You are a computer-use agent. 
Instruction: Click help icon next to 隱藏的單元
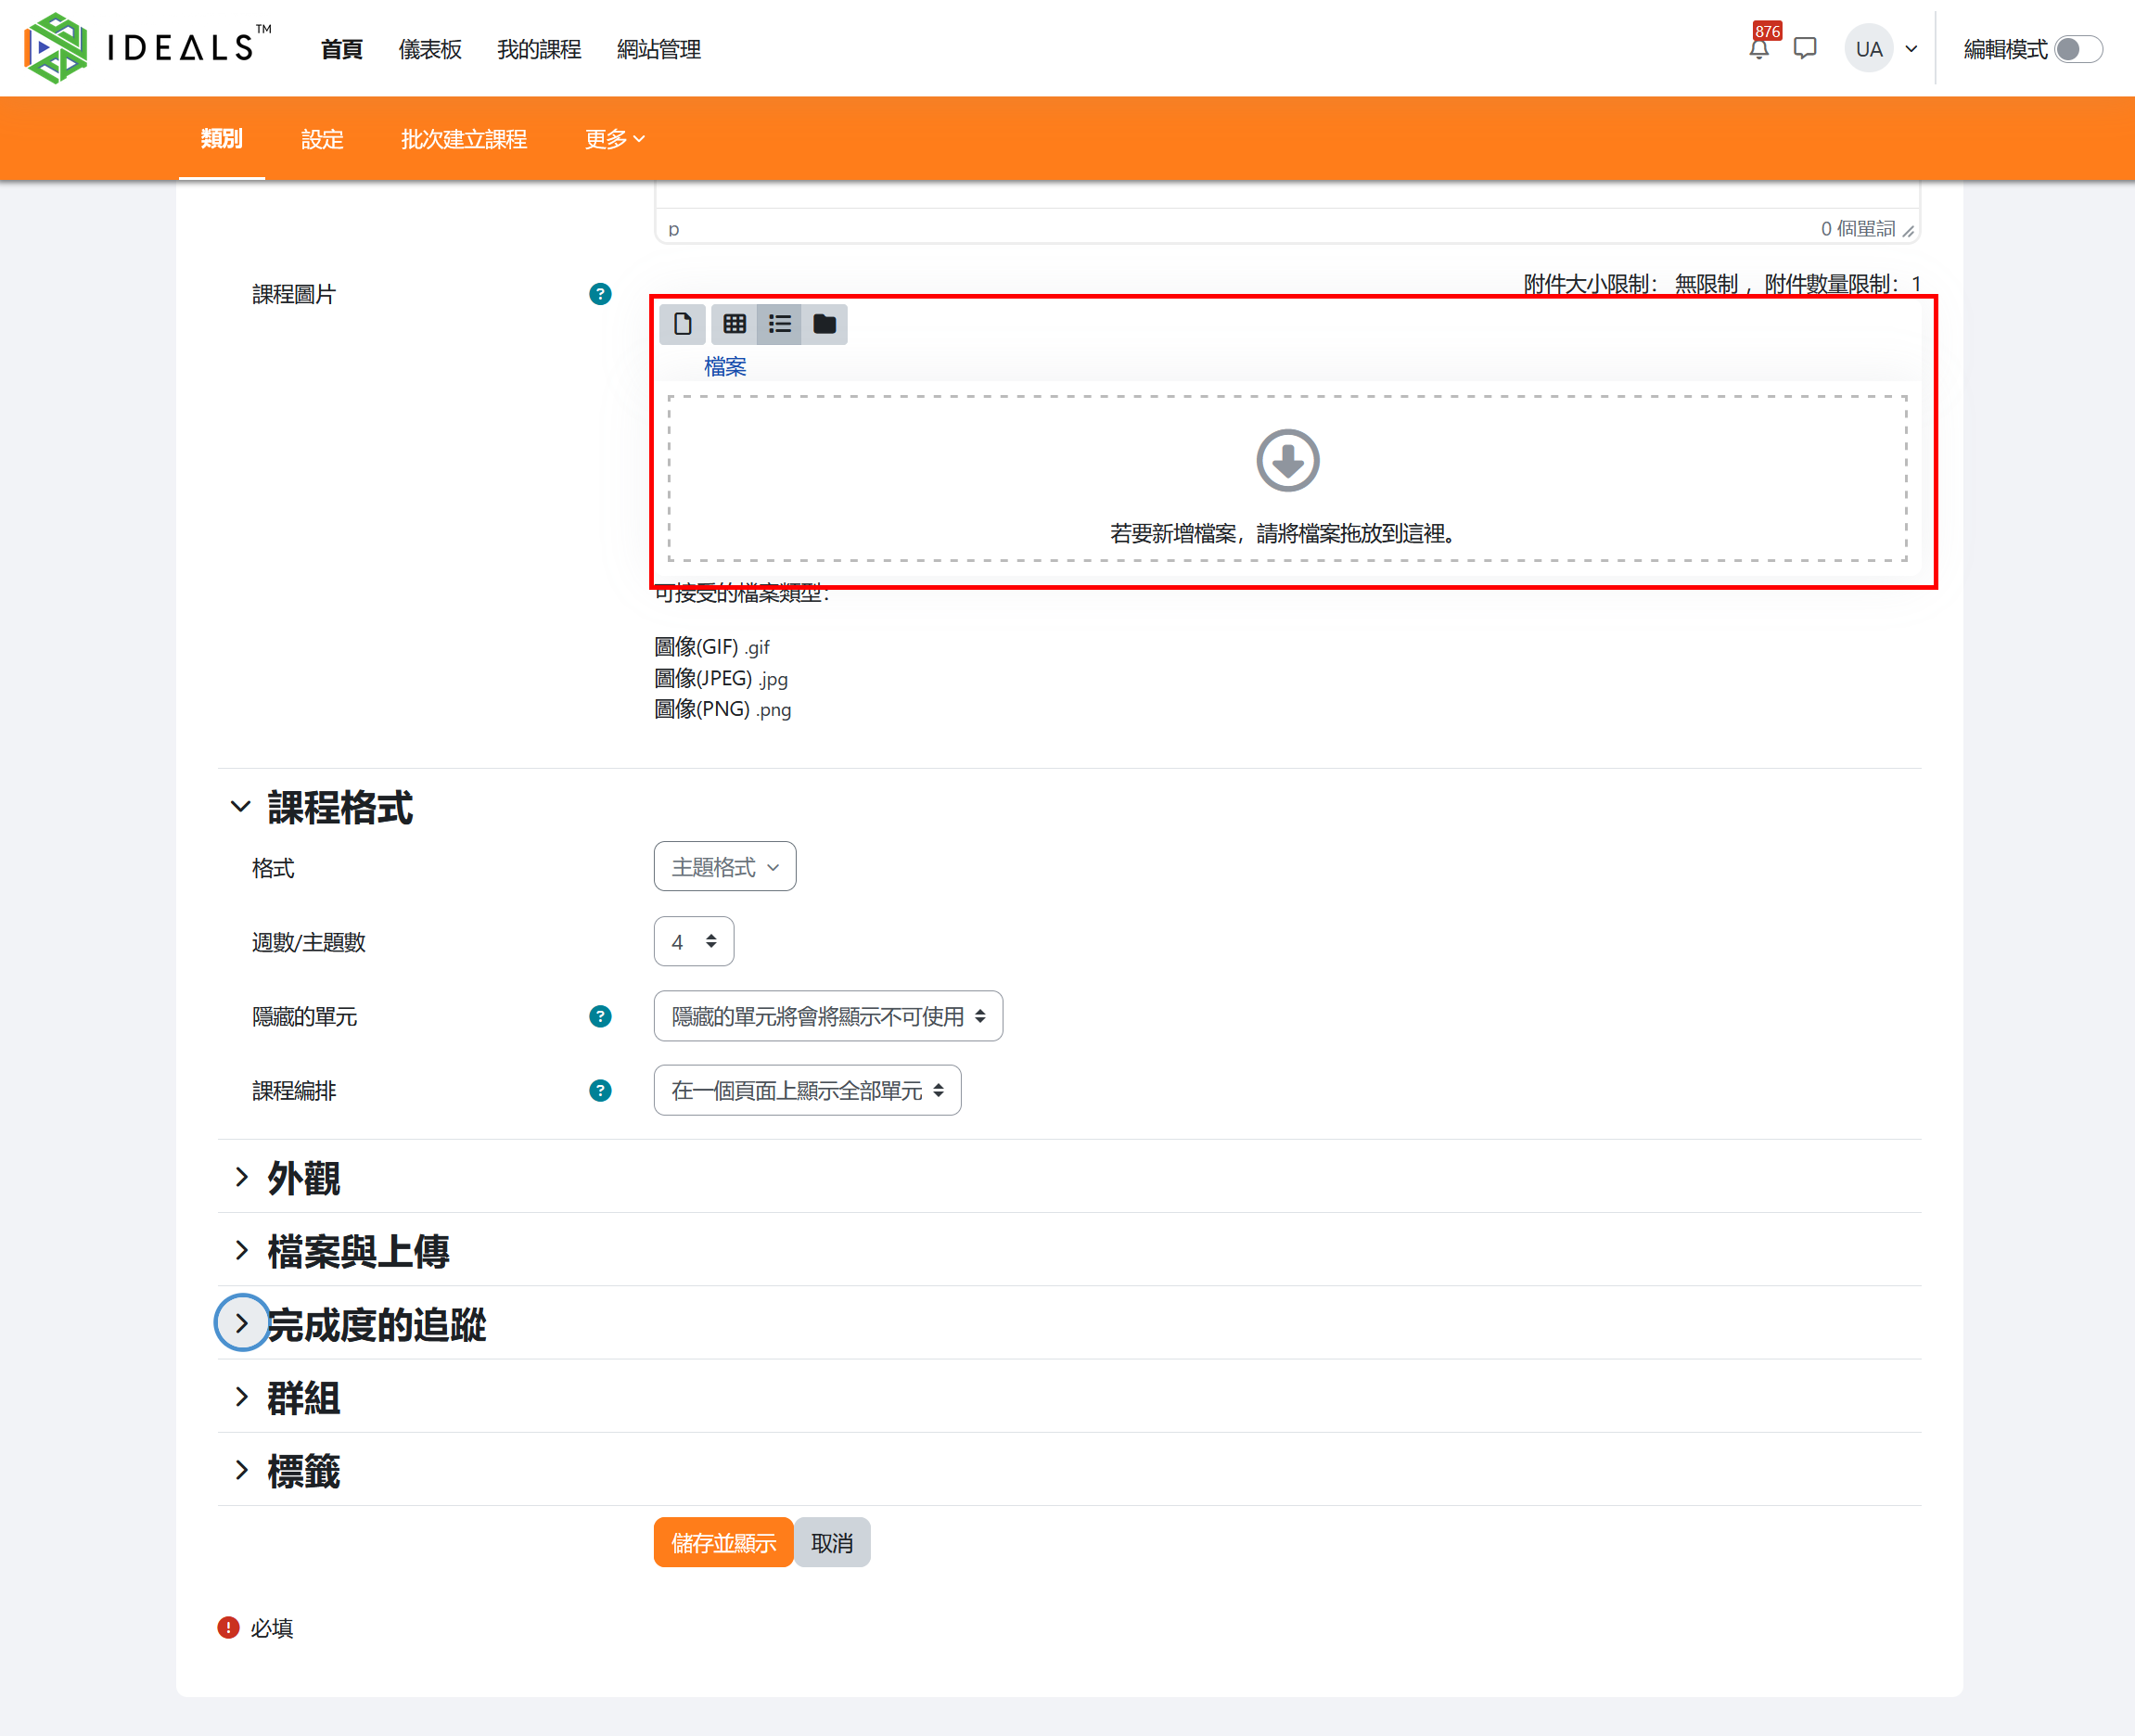(x=600, y=1017)
